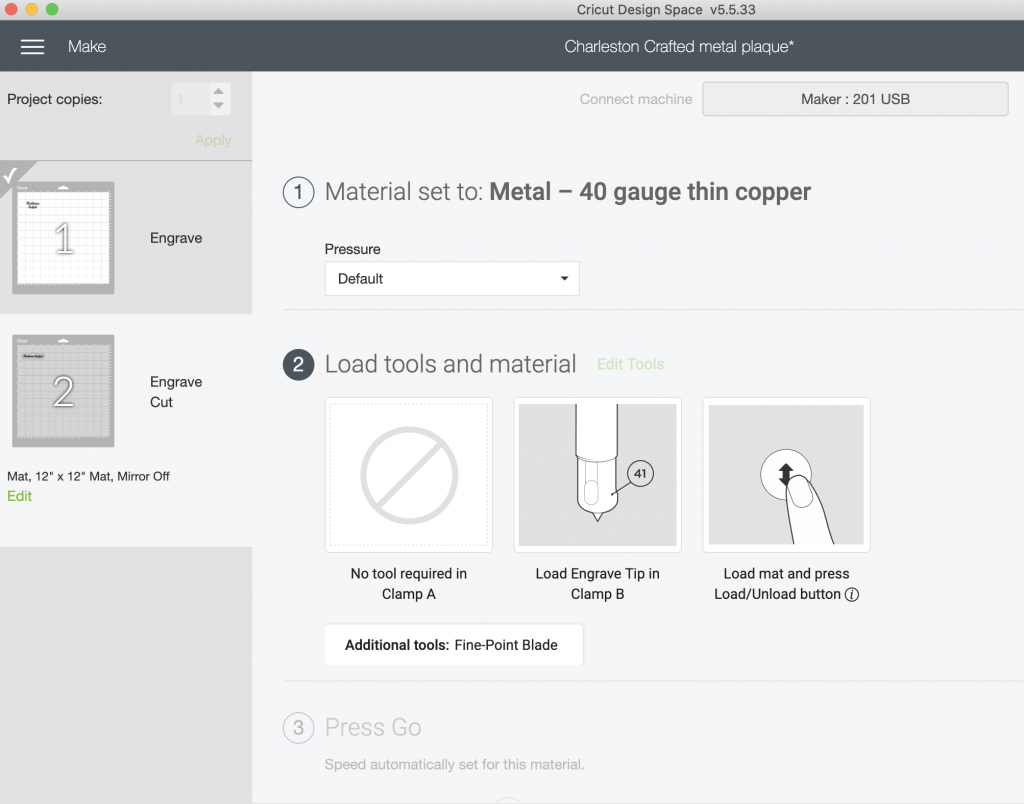Screen dimensions: 1024x804
Task: Click the Load/Unload button illustration
Action: point(786,475)
